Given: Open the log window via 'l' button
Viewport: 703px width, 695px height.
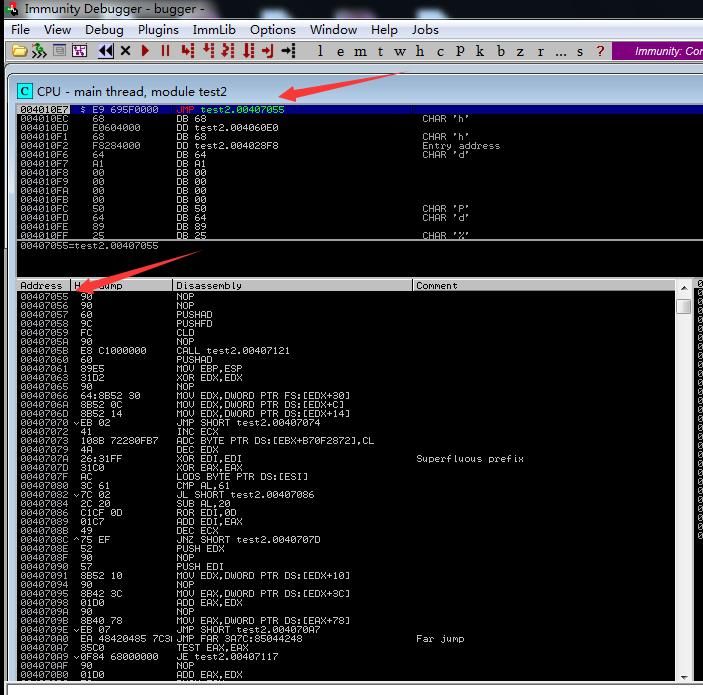Looking at the screenshot, I should [320, 51].
